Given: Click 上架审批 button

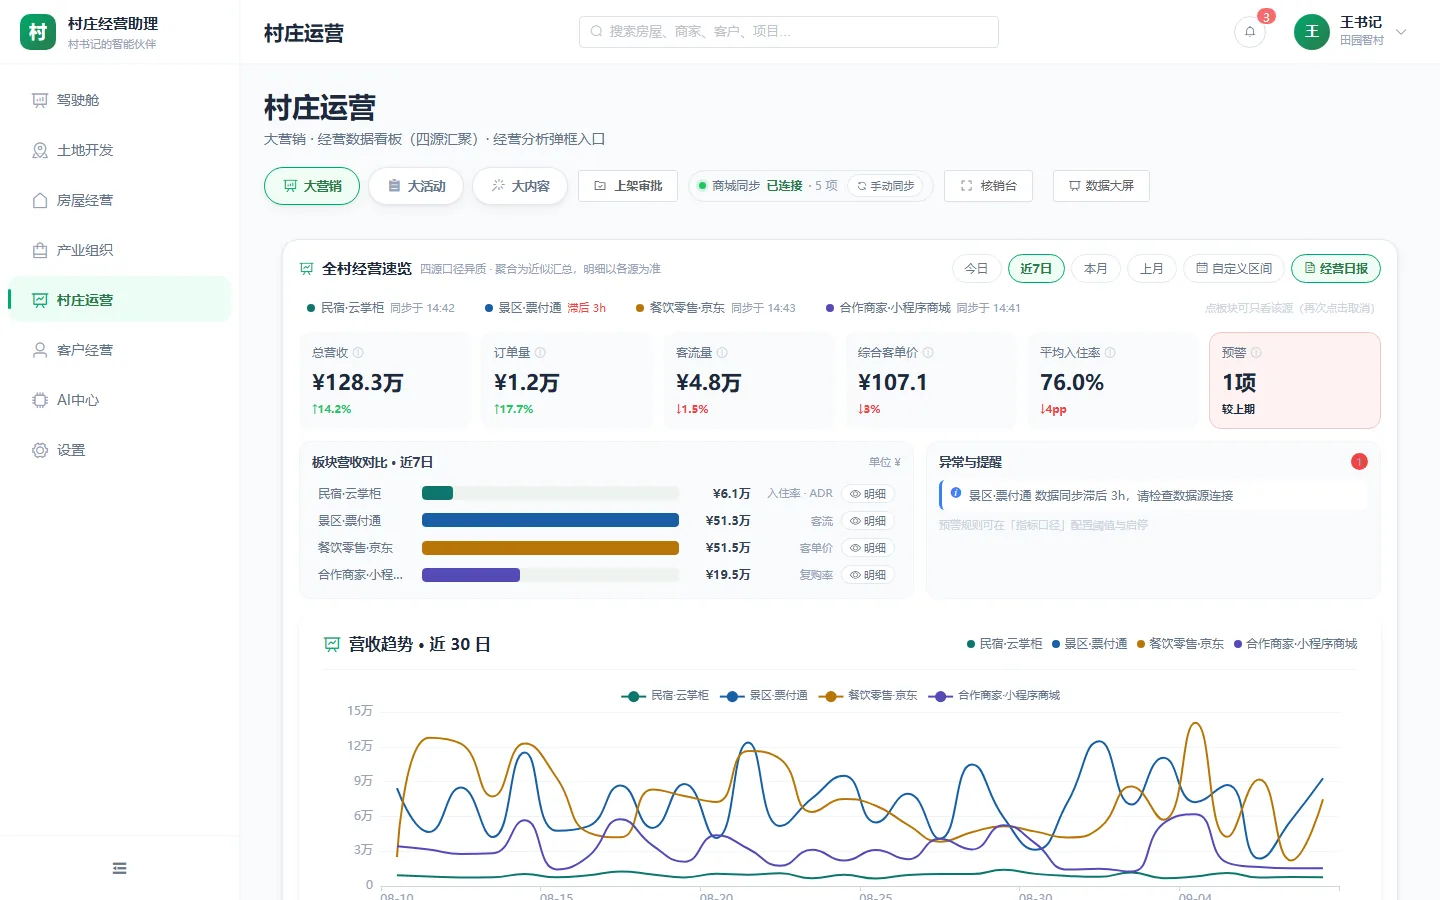Looking at the screenshot, I should 628,186.
